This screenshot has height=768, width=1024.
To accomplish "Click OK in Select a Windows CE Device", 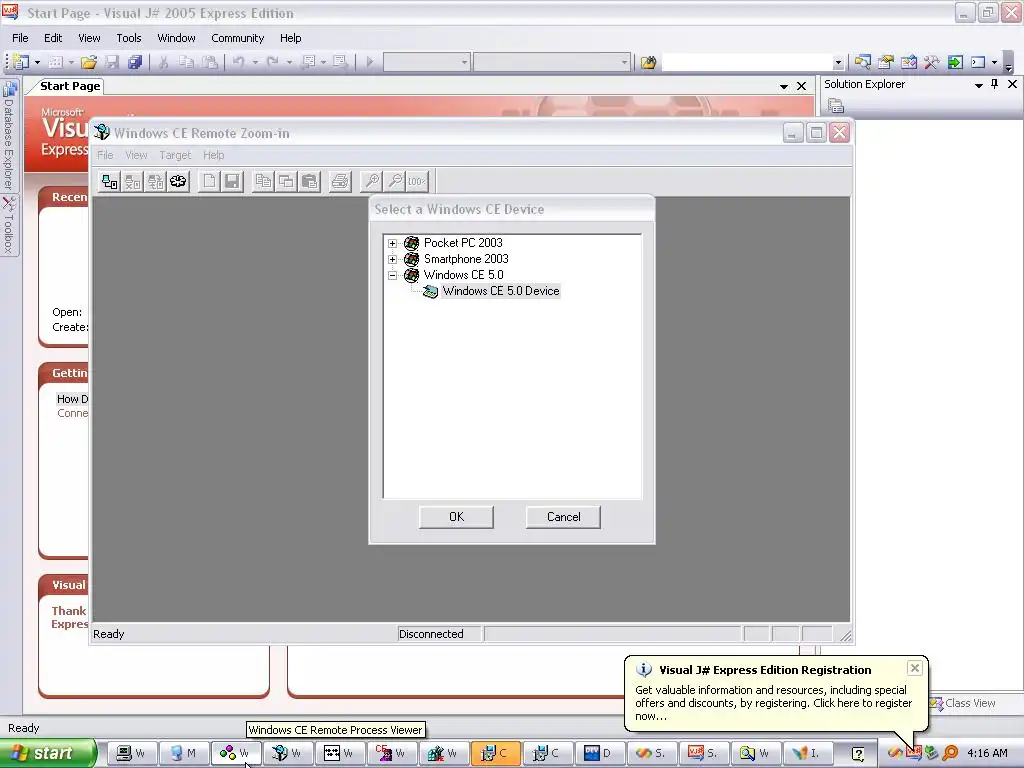I will click(x=456, y=517).
